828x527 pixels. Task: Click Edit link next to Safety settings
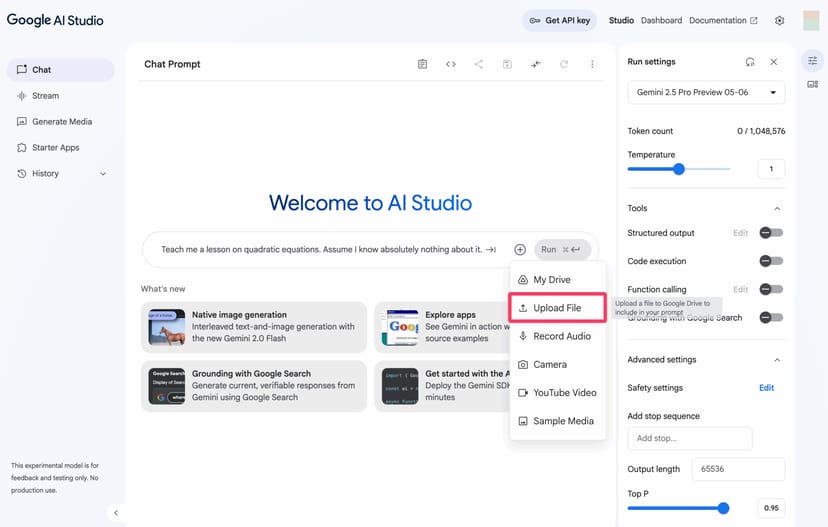pyautogui.click(x=766, y=388)
